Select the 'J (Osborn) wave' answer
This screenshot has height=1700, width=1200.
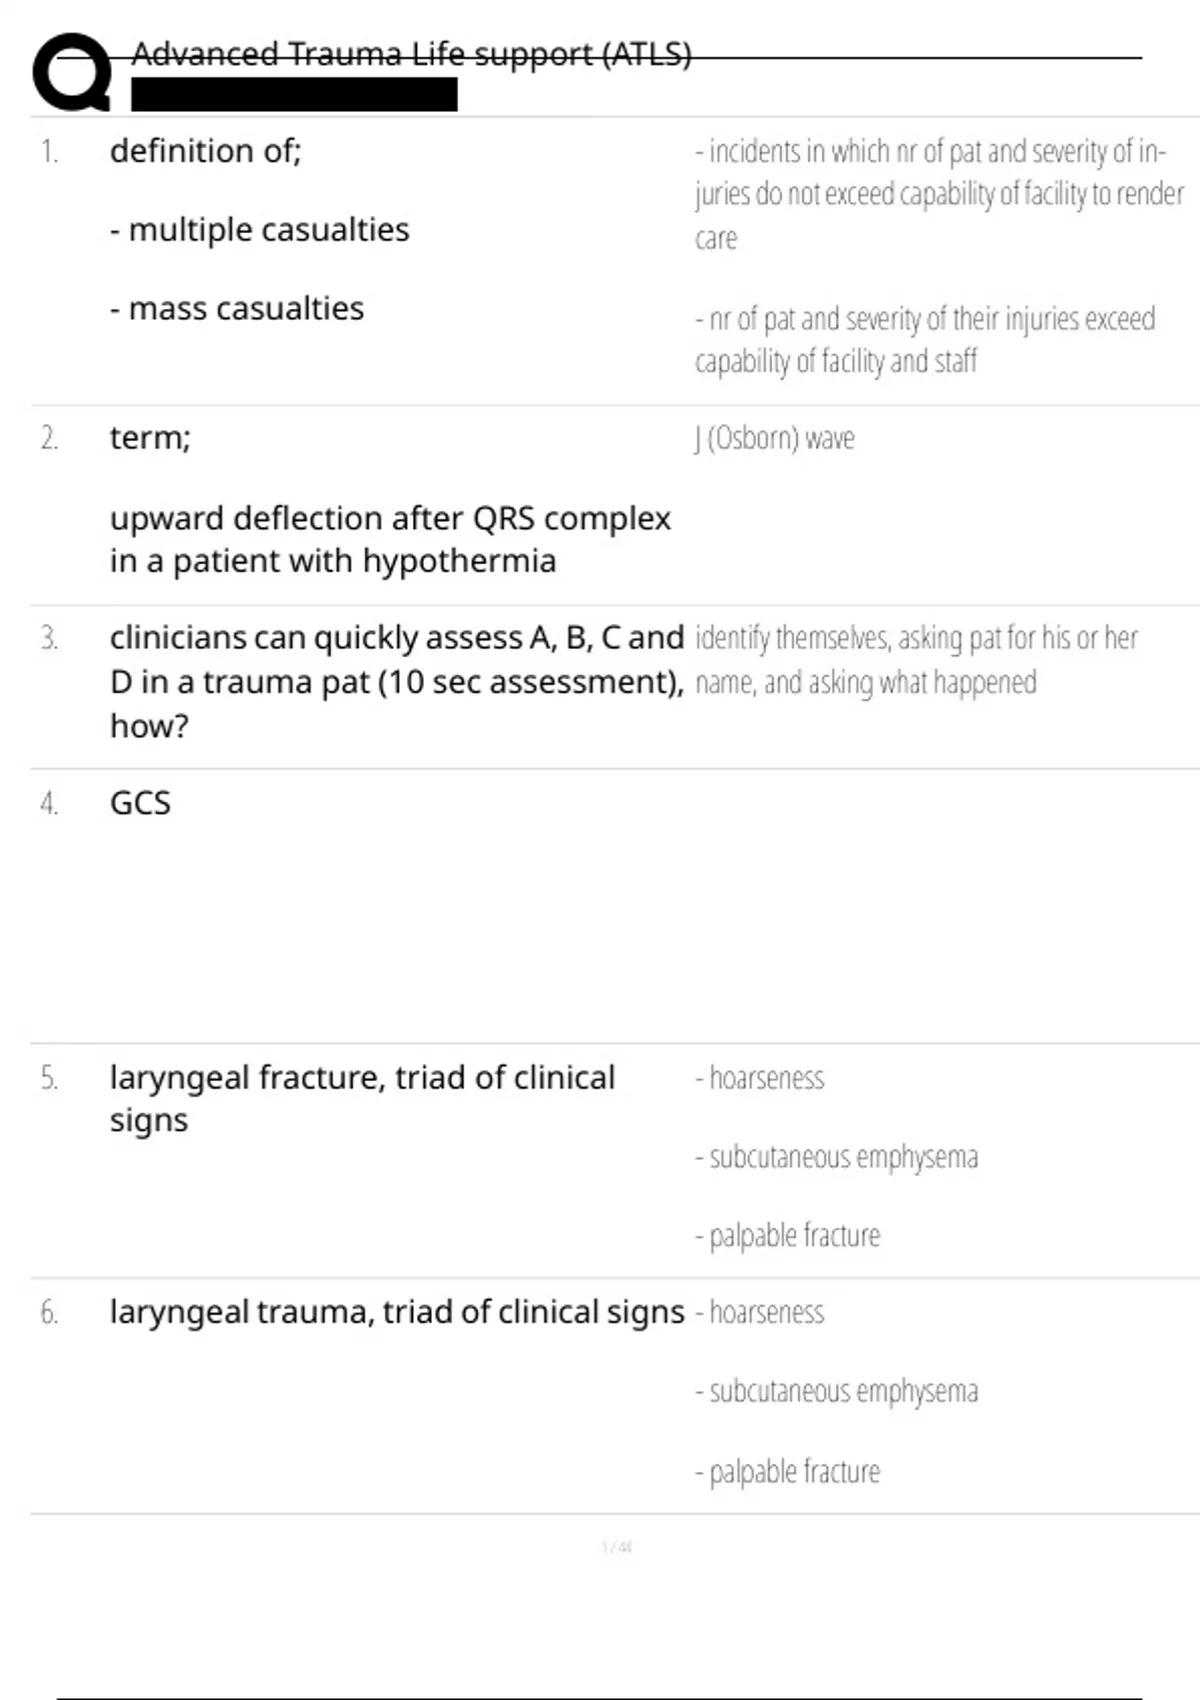point(775,438)
